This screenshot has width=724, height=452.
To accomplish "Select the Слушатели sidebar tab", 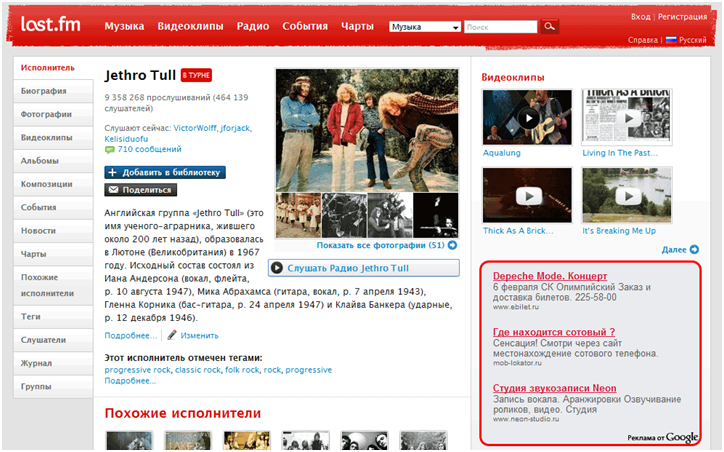I will coord(54,340).
